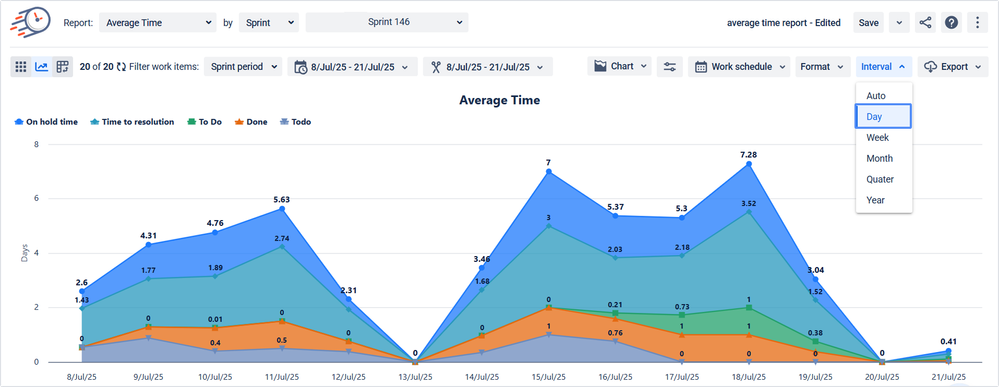Switch to grid table view icon
Screen dimensions: 999x387
tap(21, 66)
